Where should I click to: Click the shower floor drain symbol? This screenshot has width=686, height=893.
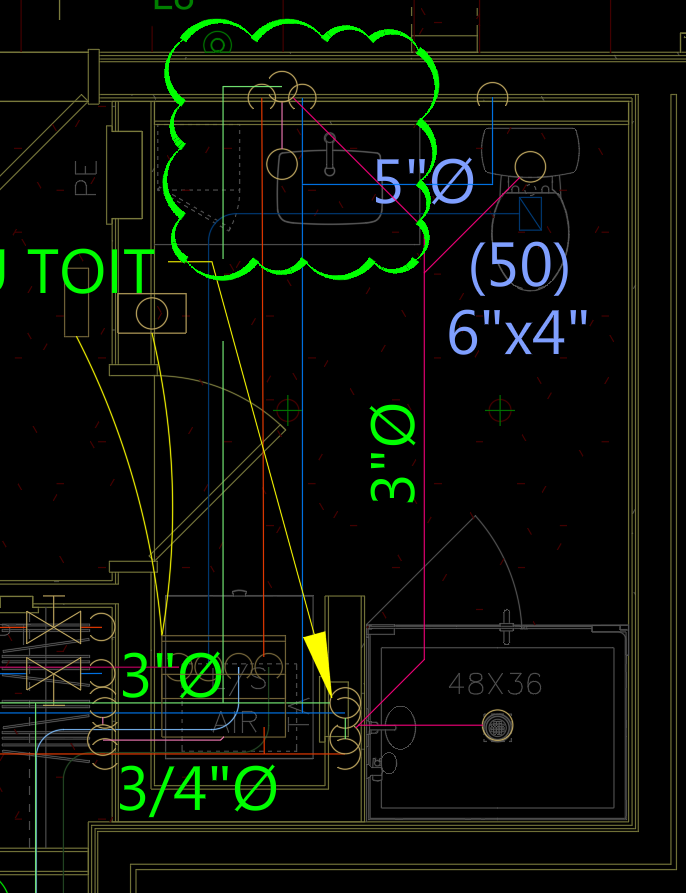(x=497, y=726)
